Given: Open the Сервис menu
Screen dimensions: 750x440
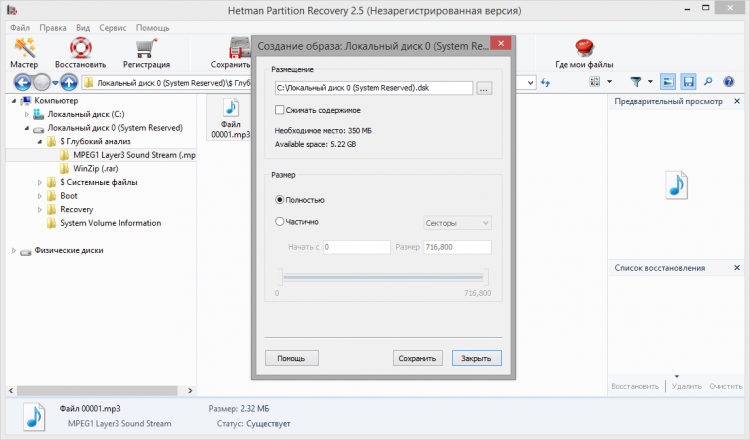Looking at the screenshot, I should pos(113,28).
